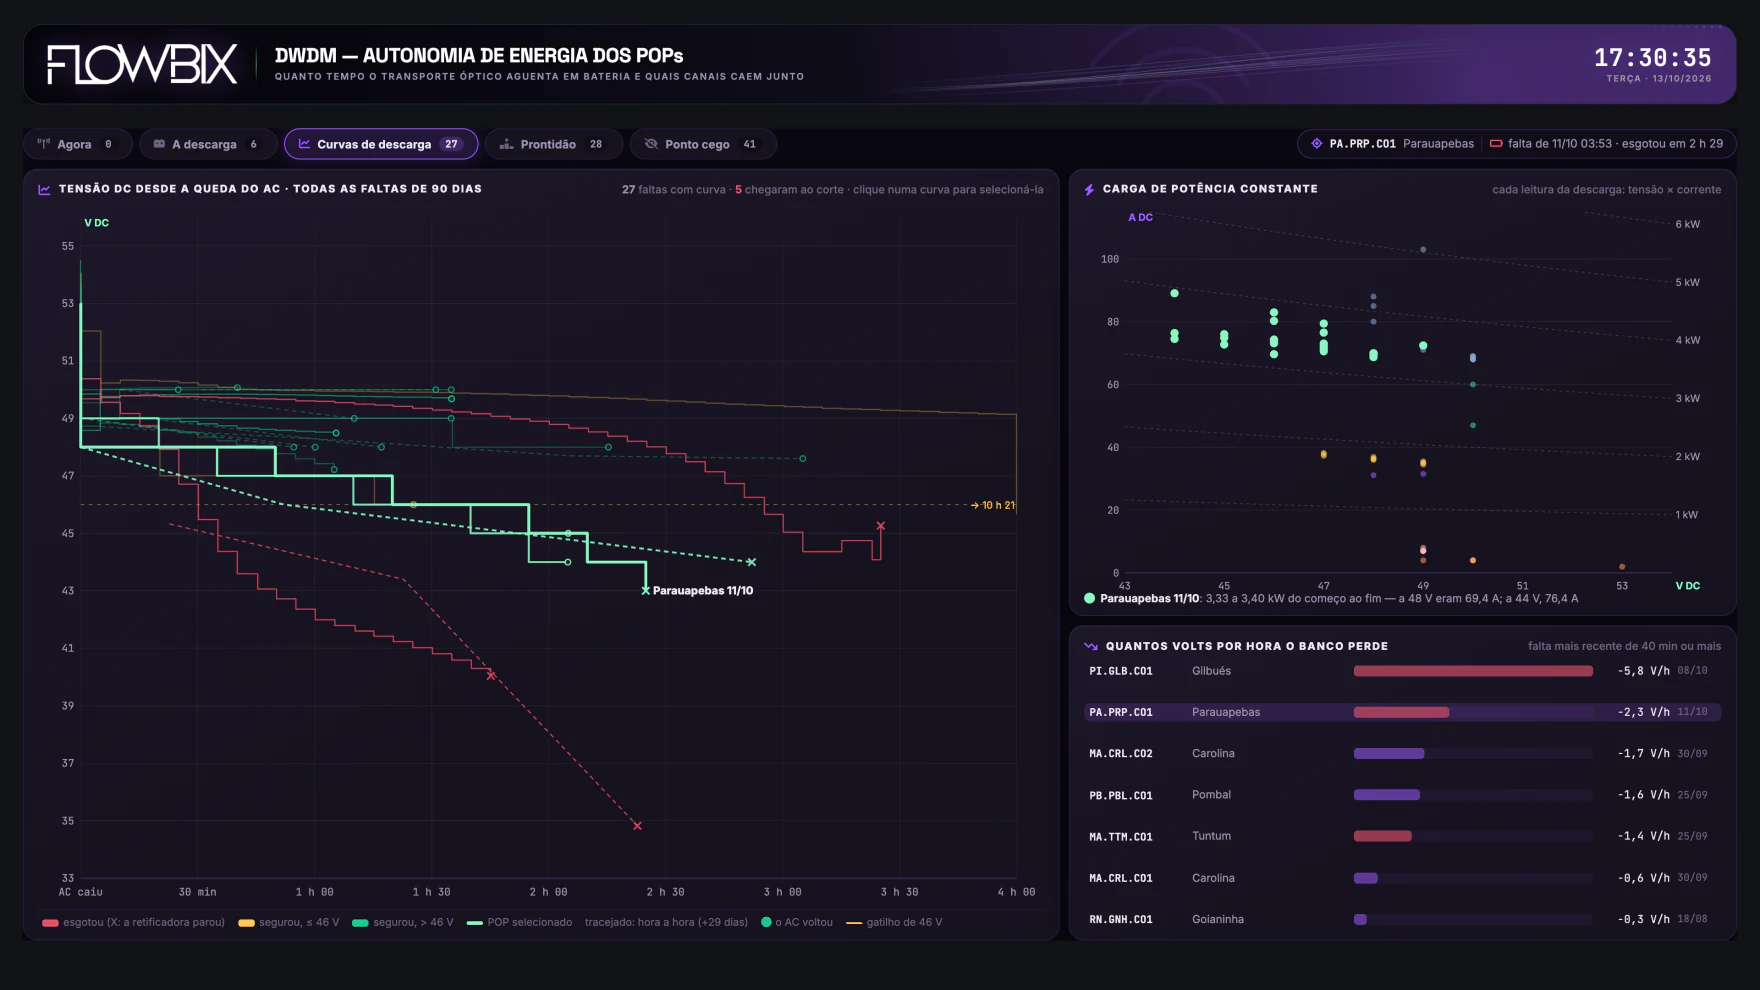This screenshot has width=1760, height=990.
Task: Click the FLOWBIX logo
Action: [142, 64]
